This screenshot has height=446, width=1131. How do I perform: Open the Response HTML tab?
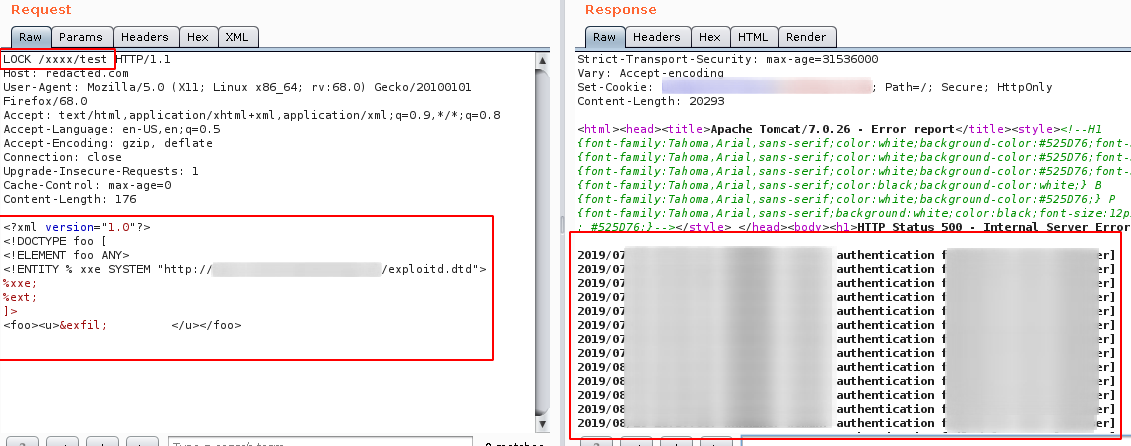[752, 37]
